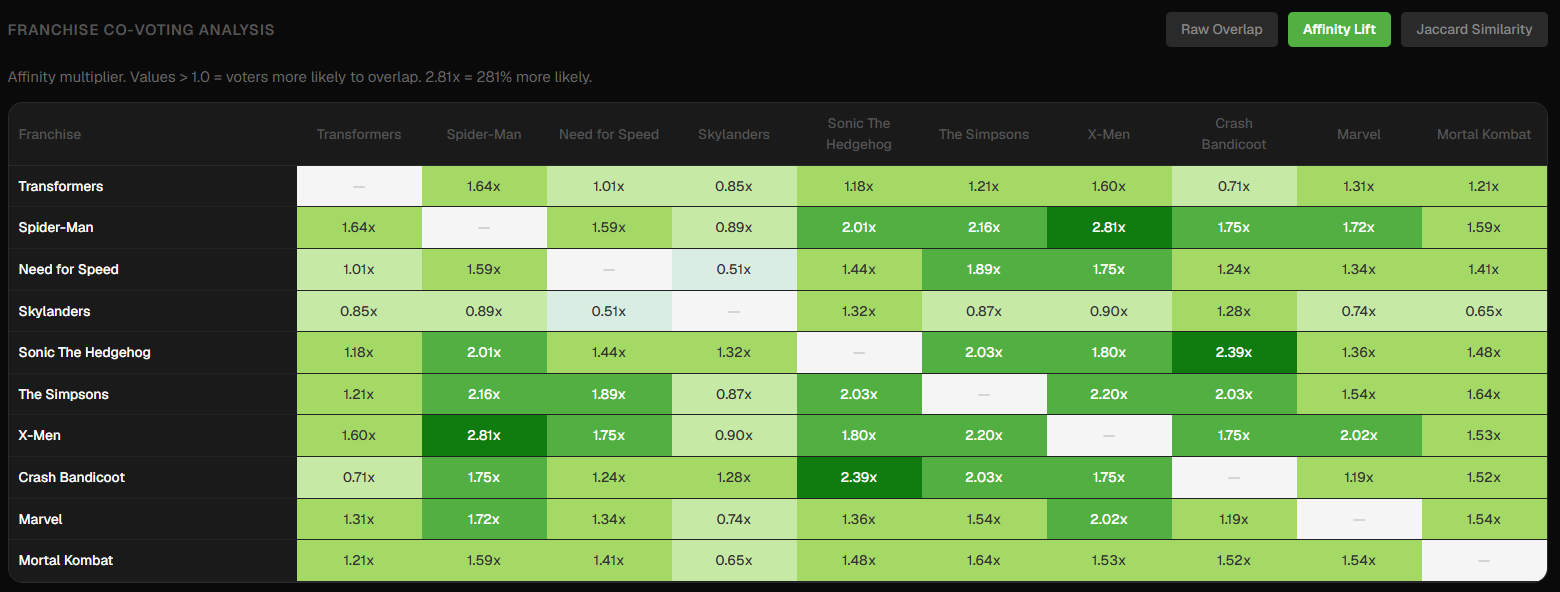This screenshot has height=592, width=1560.
Task: Click the Skylanders column header
Action: [734, 134]
